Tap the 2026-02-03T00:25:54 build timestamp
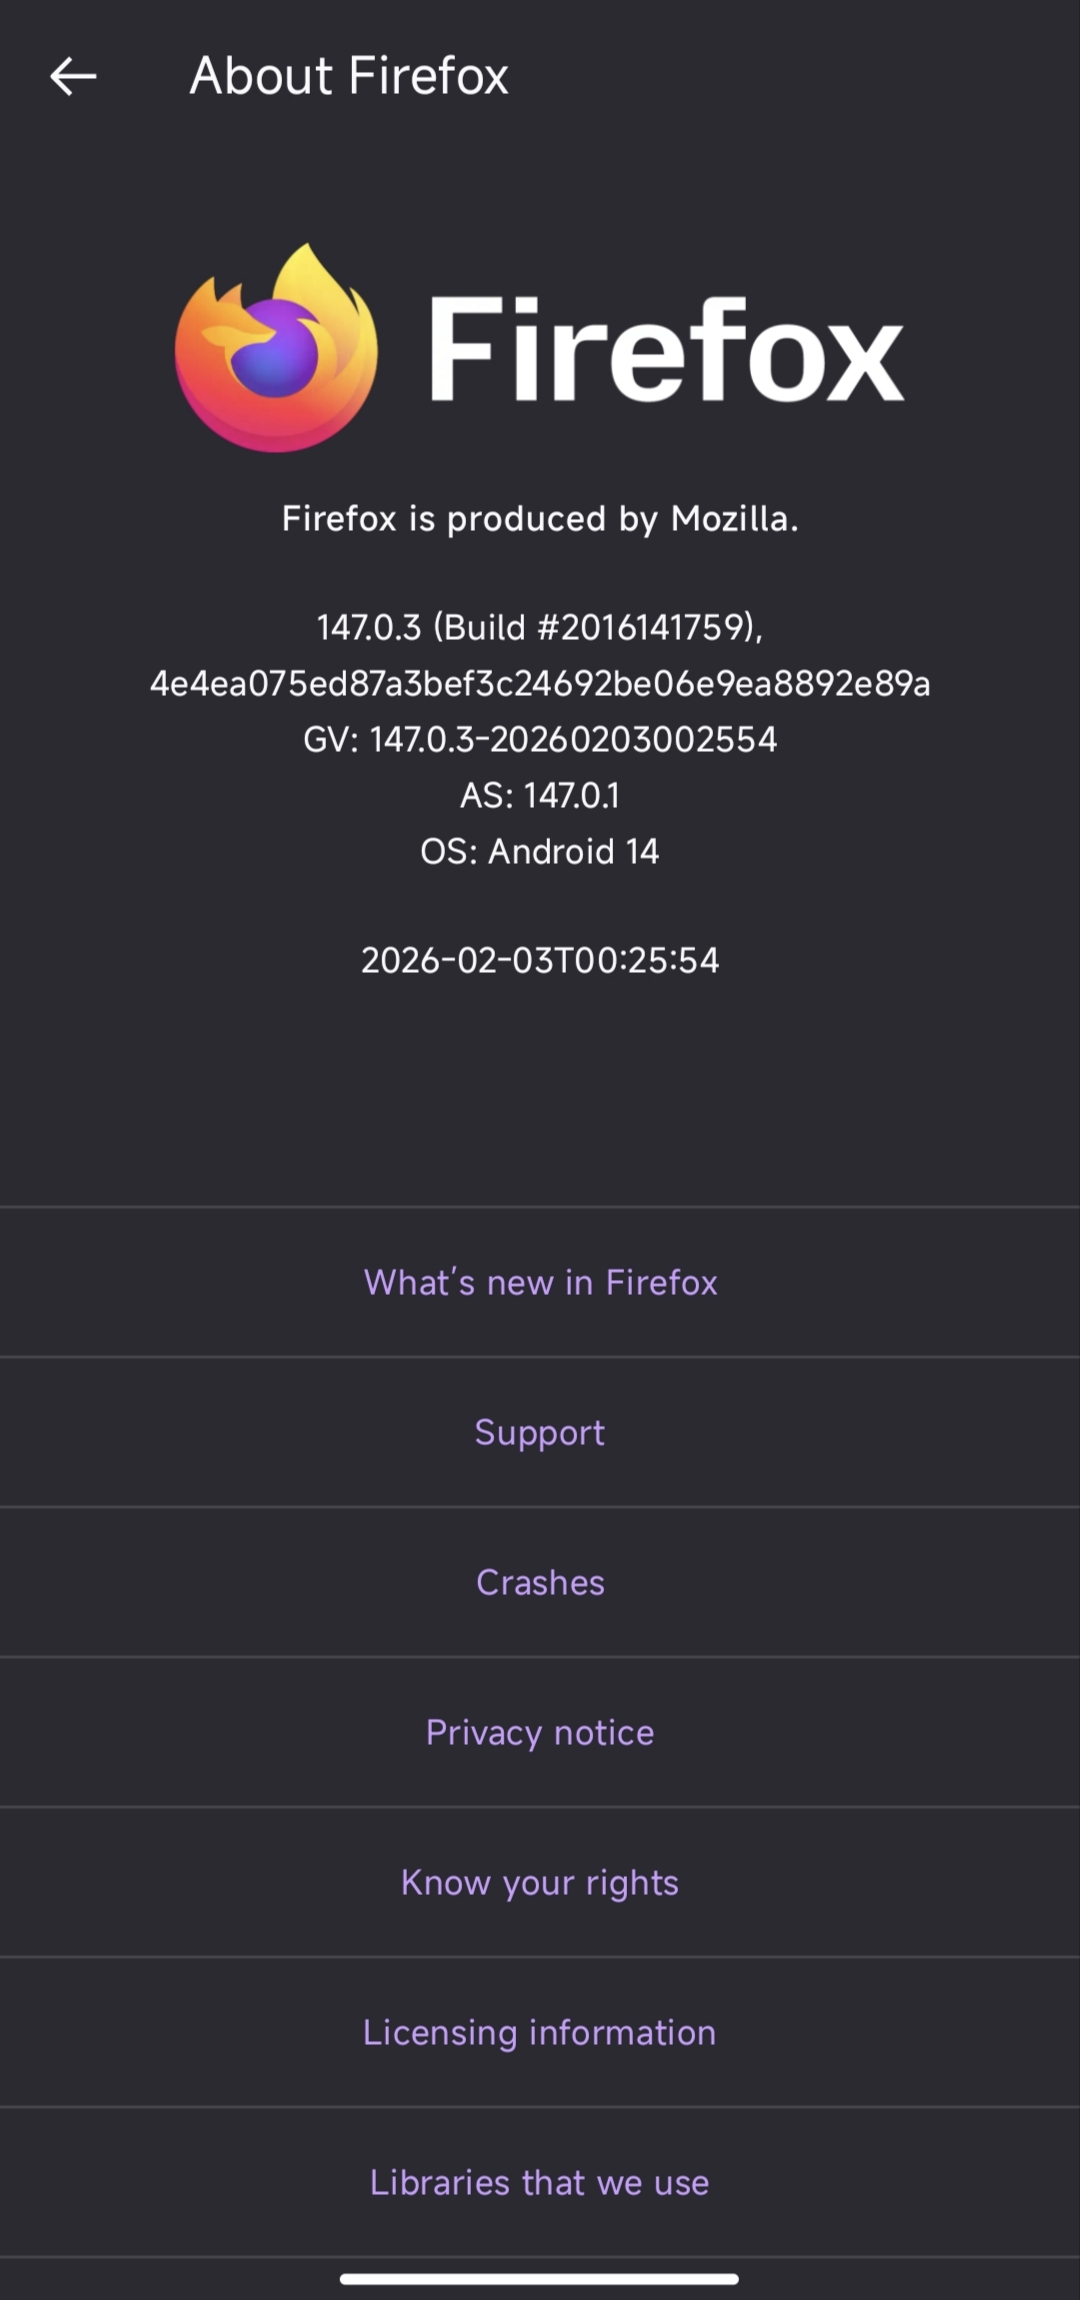1080x2300 pixels. (x=540, y=960)
